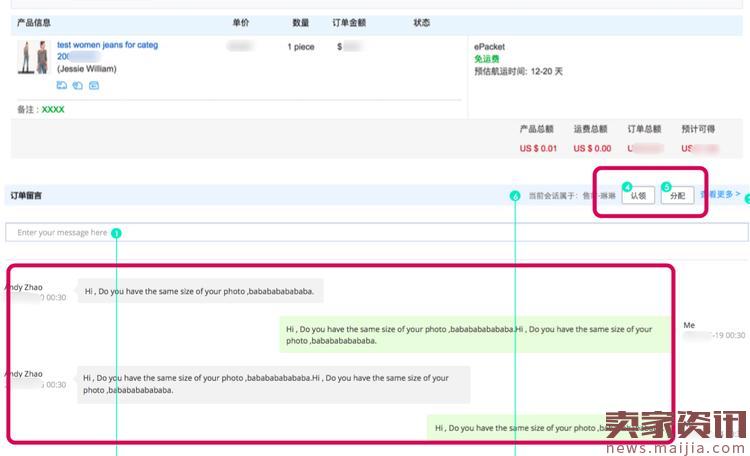Open the order number link starting with 20

click(78, 56)
